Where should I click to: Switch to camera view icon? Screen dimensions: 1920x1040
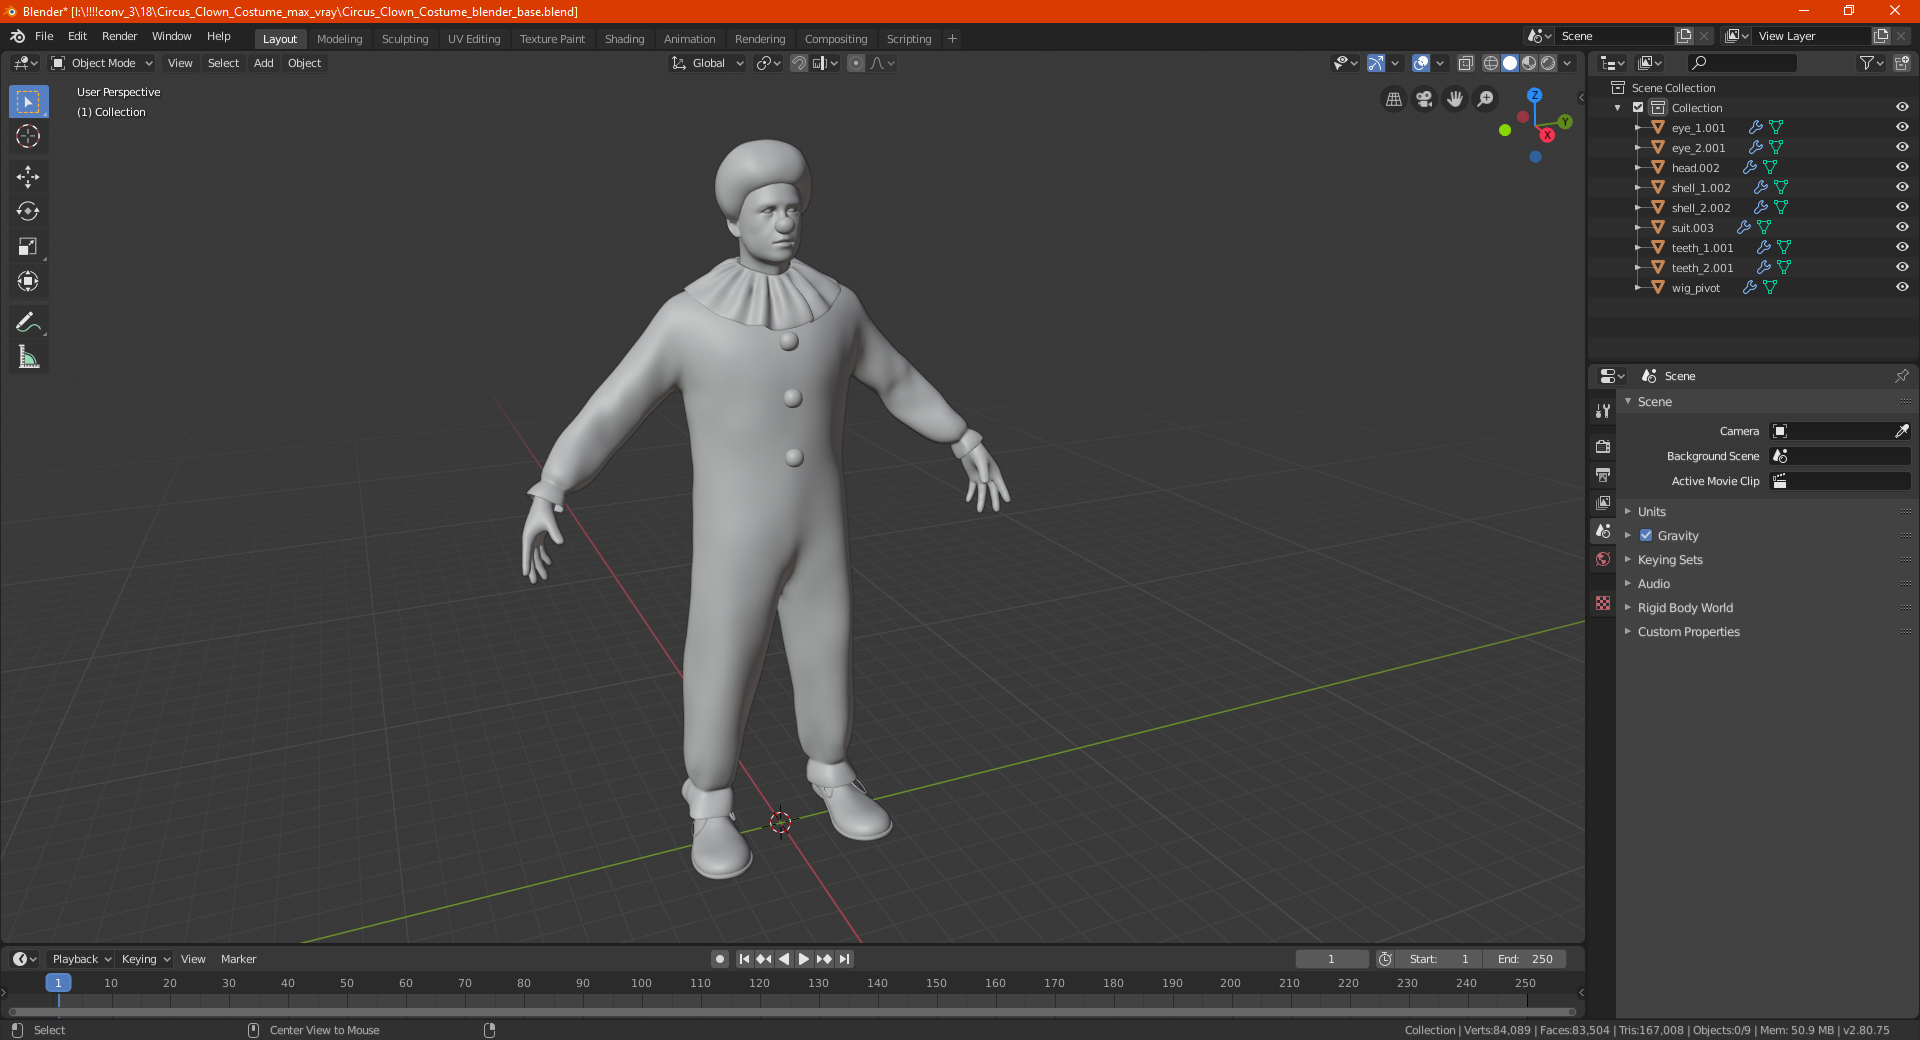[1425, 99]
